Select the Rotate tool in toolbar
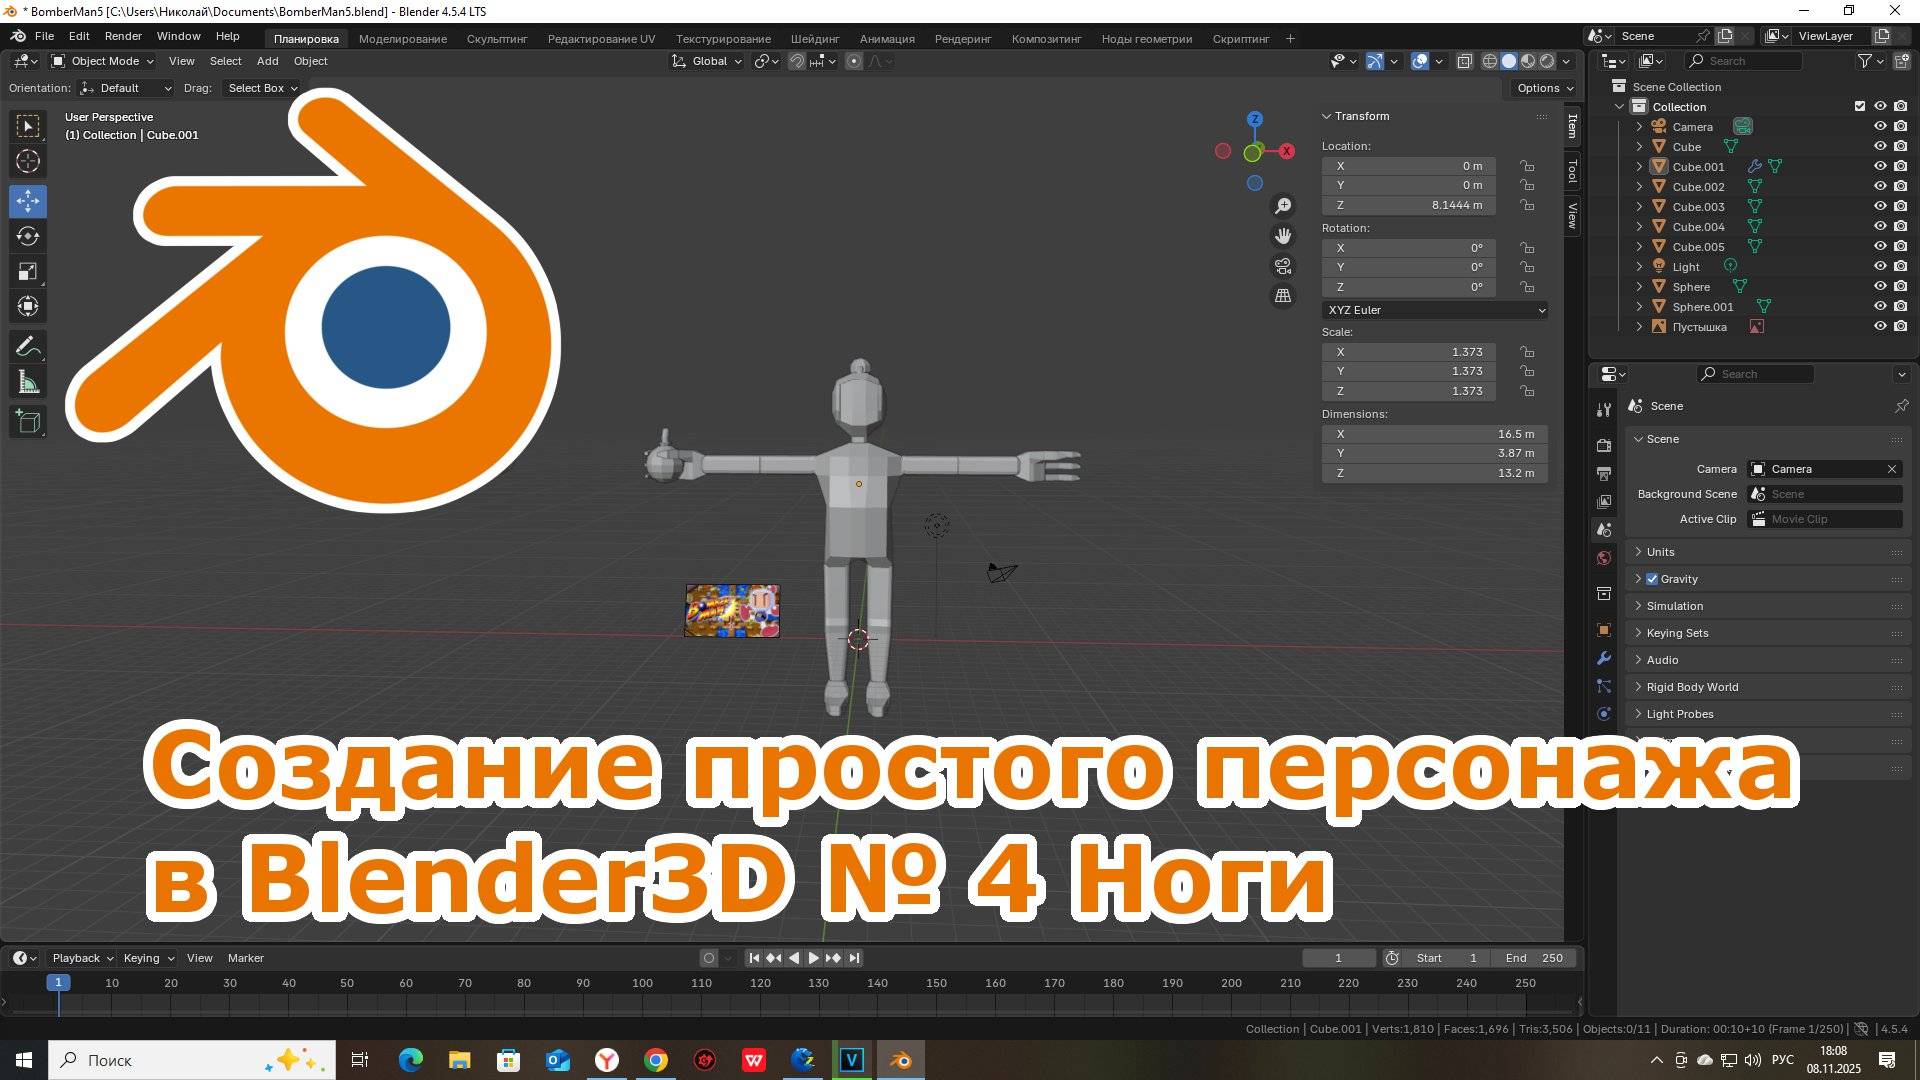1920x1080 pixels. coord(28,236)
